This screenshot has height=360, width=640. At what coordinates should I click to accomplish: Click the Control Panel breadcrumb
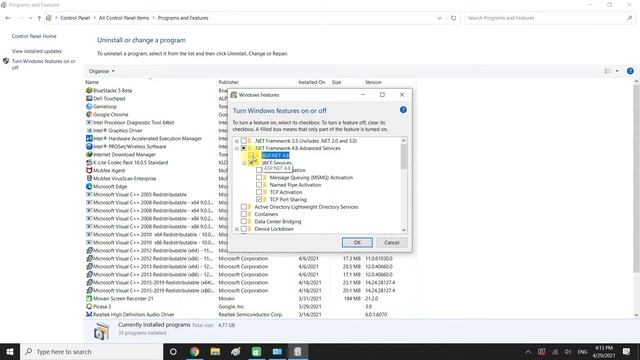[x=75, y=18]
